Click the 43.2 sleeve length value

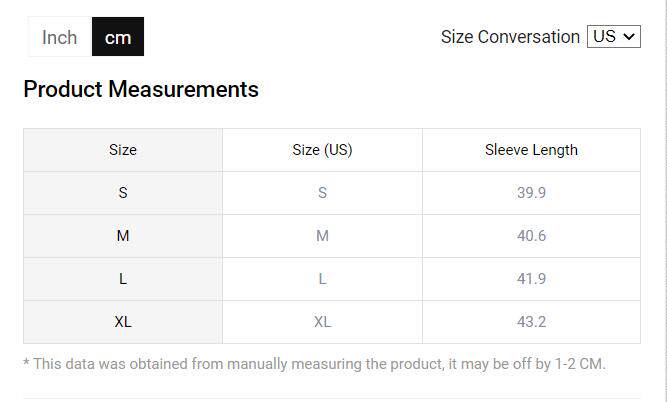[x=531, y=322]
